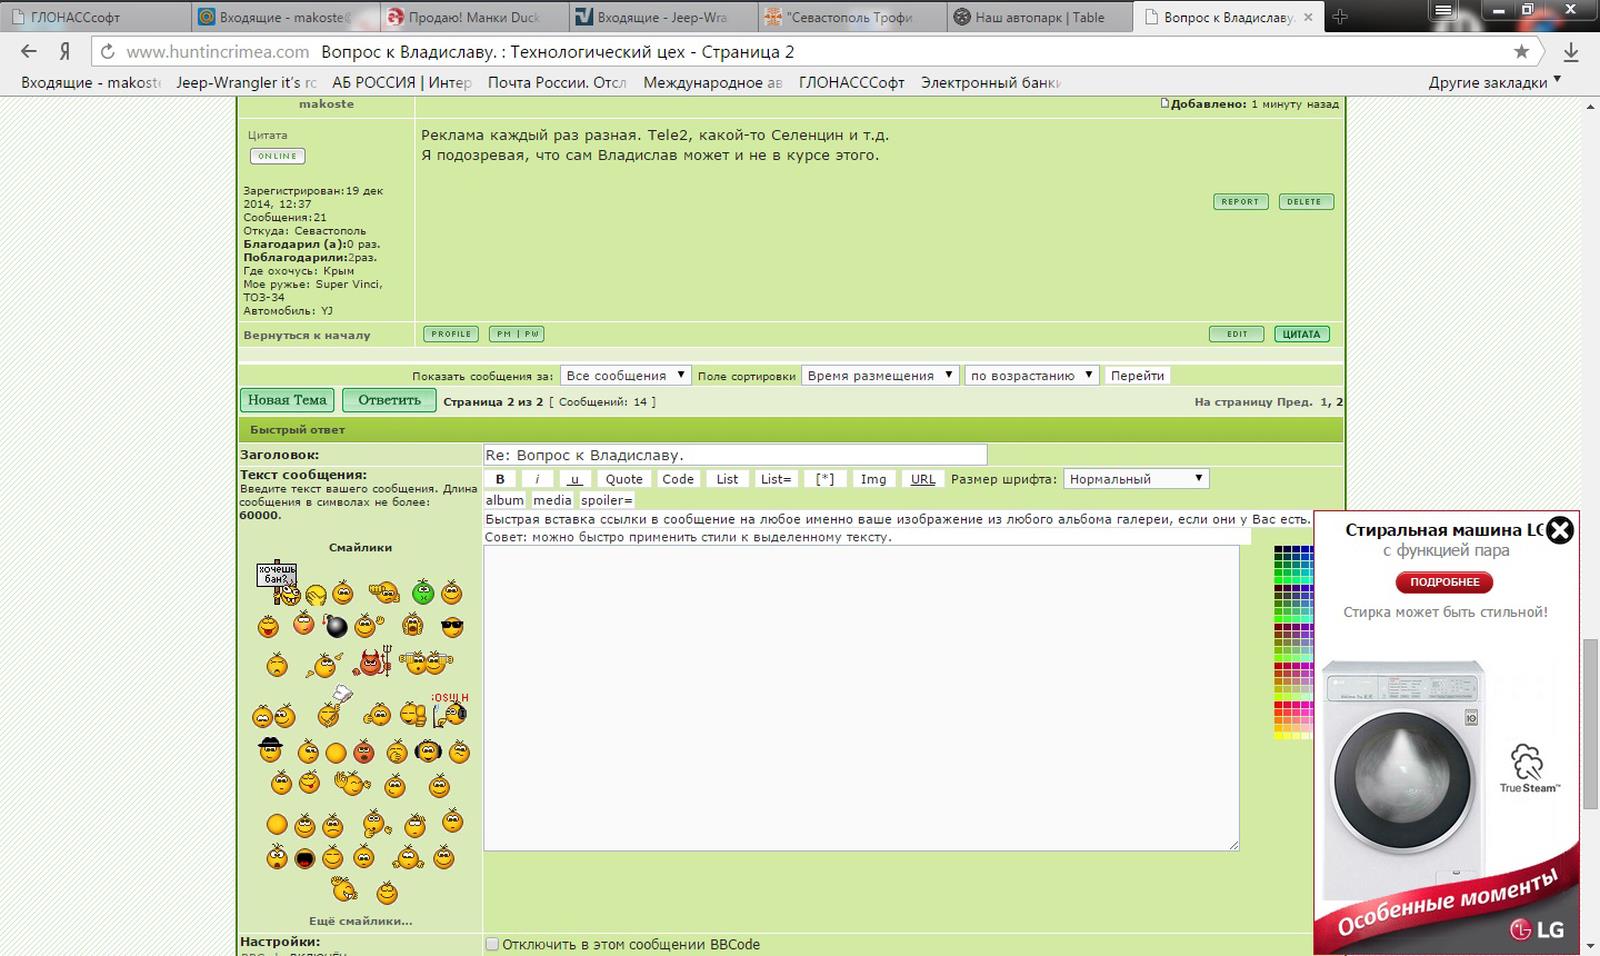Viewport: 1600px width, 956px height.
Task: Open the "Время размещения" sort field dropdown
Action: (880, 376)
